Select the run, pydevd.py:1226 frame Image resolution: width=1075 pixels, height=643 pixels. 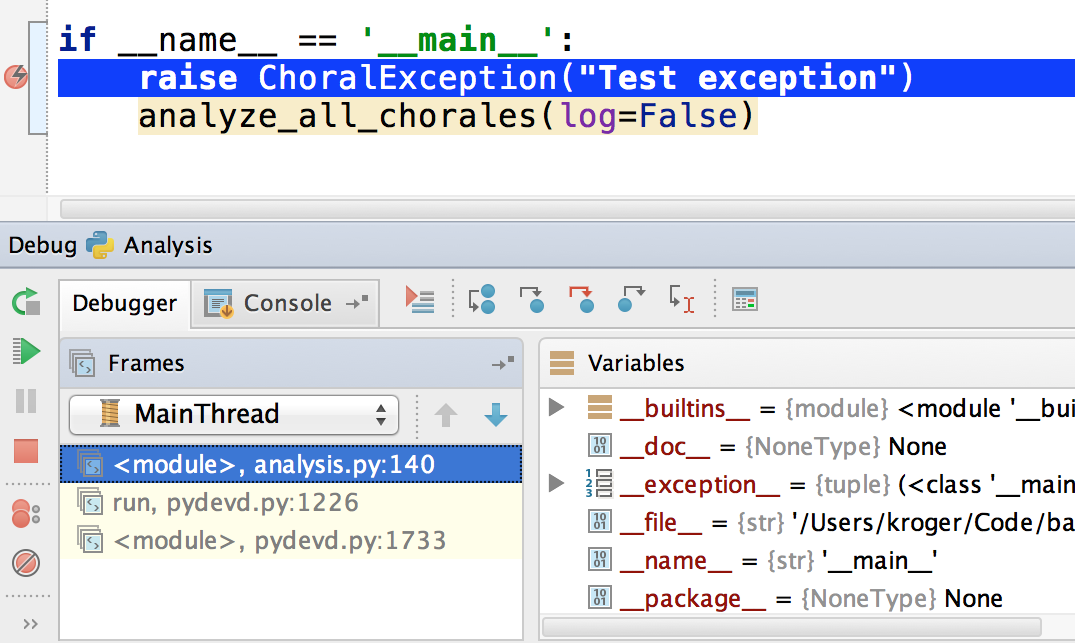point(235,503)
